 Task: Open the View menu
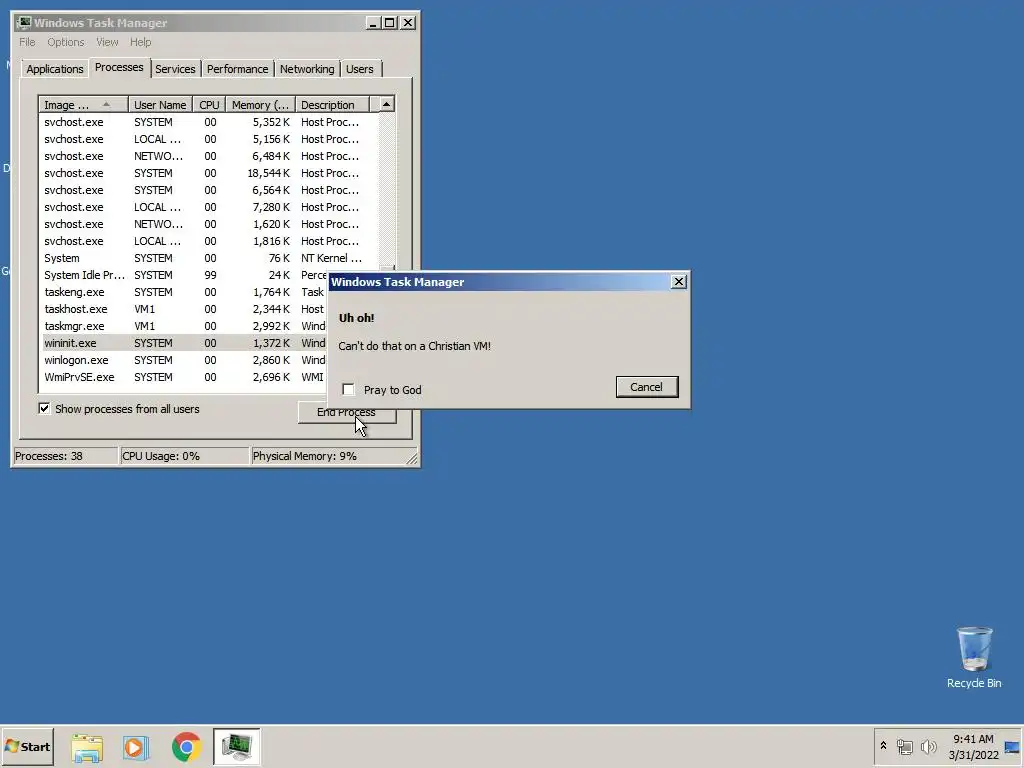pyautogui.click(x=107, y=42)
